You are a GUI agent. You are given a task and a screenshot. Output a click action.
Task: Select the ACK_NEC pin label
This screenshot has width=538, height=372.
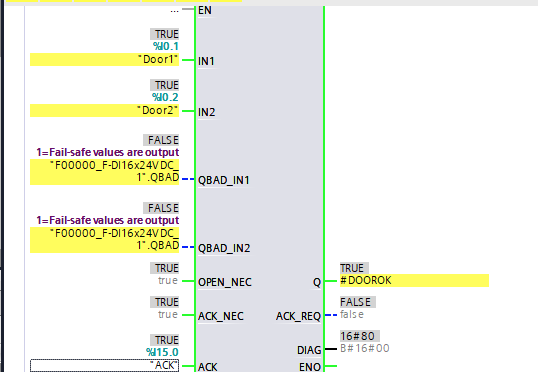coord(221,316)
